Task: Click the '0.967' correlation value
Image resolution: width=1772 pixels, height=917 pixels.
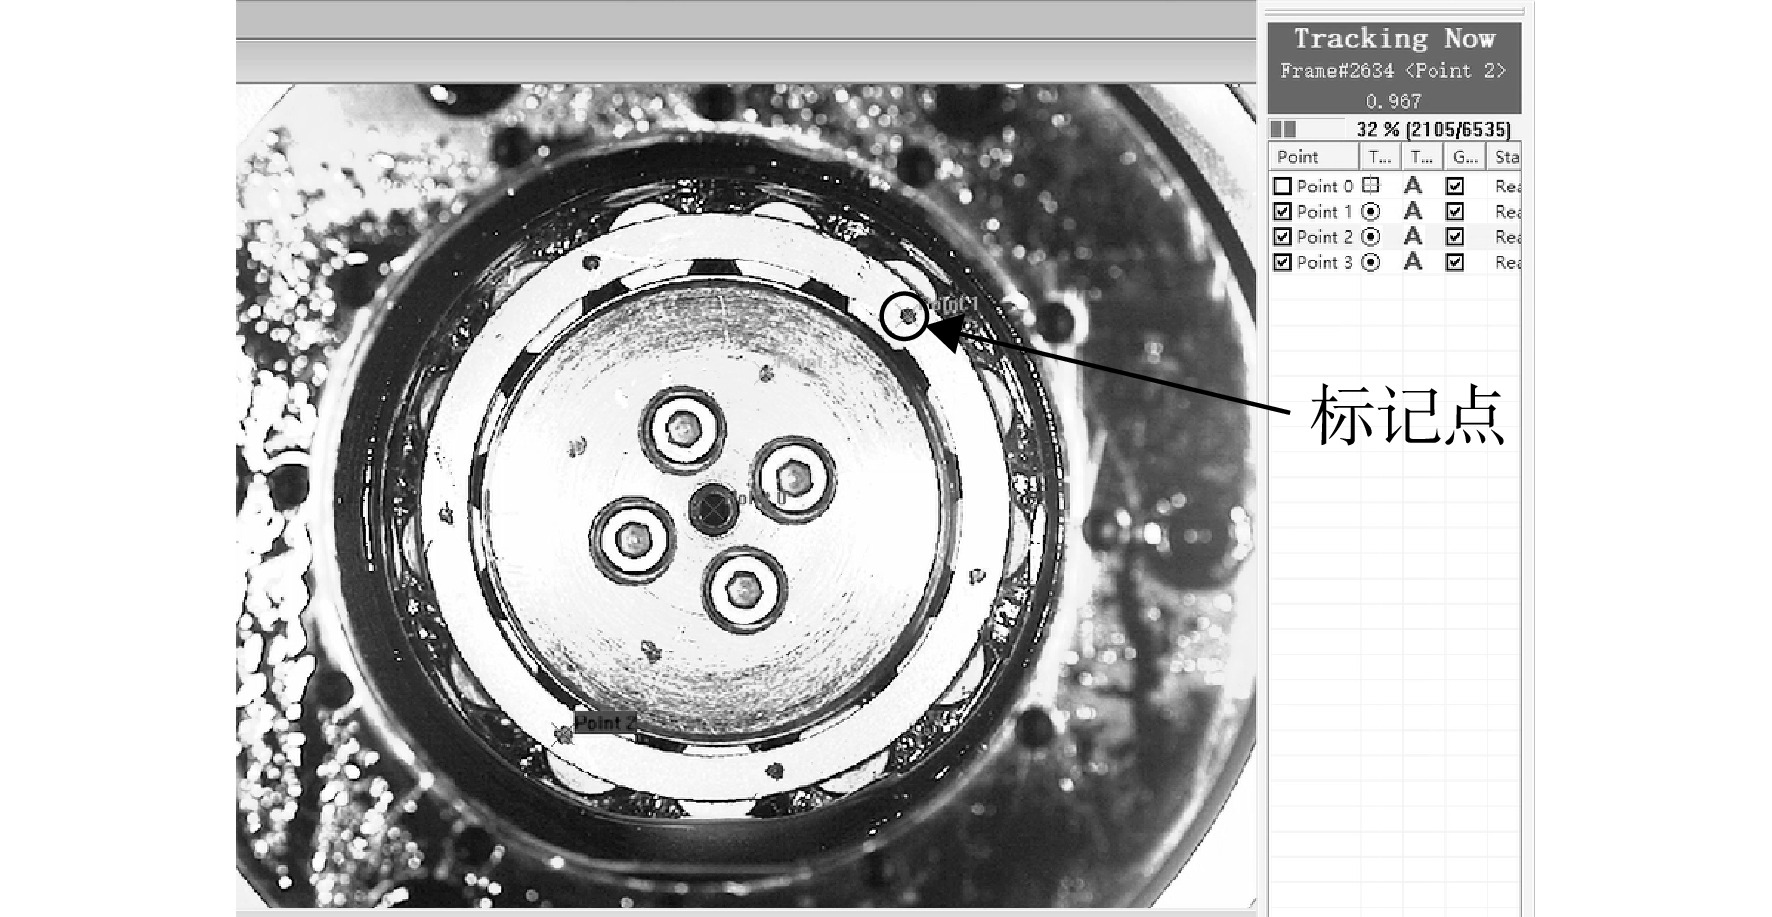Action: coord(1393,101)
